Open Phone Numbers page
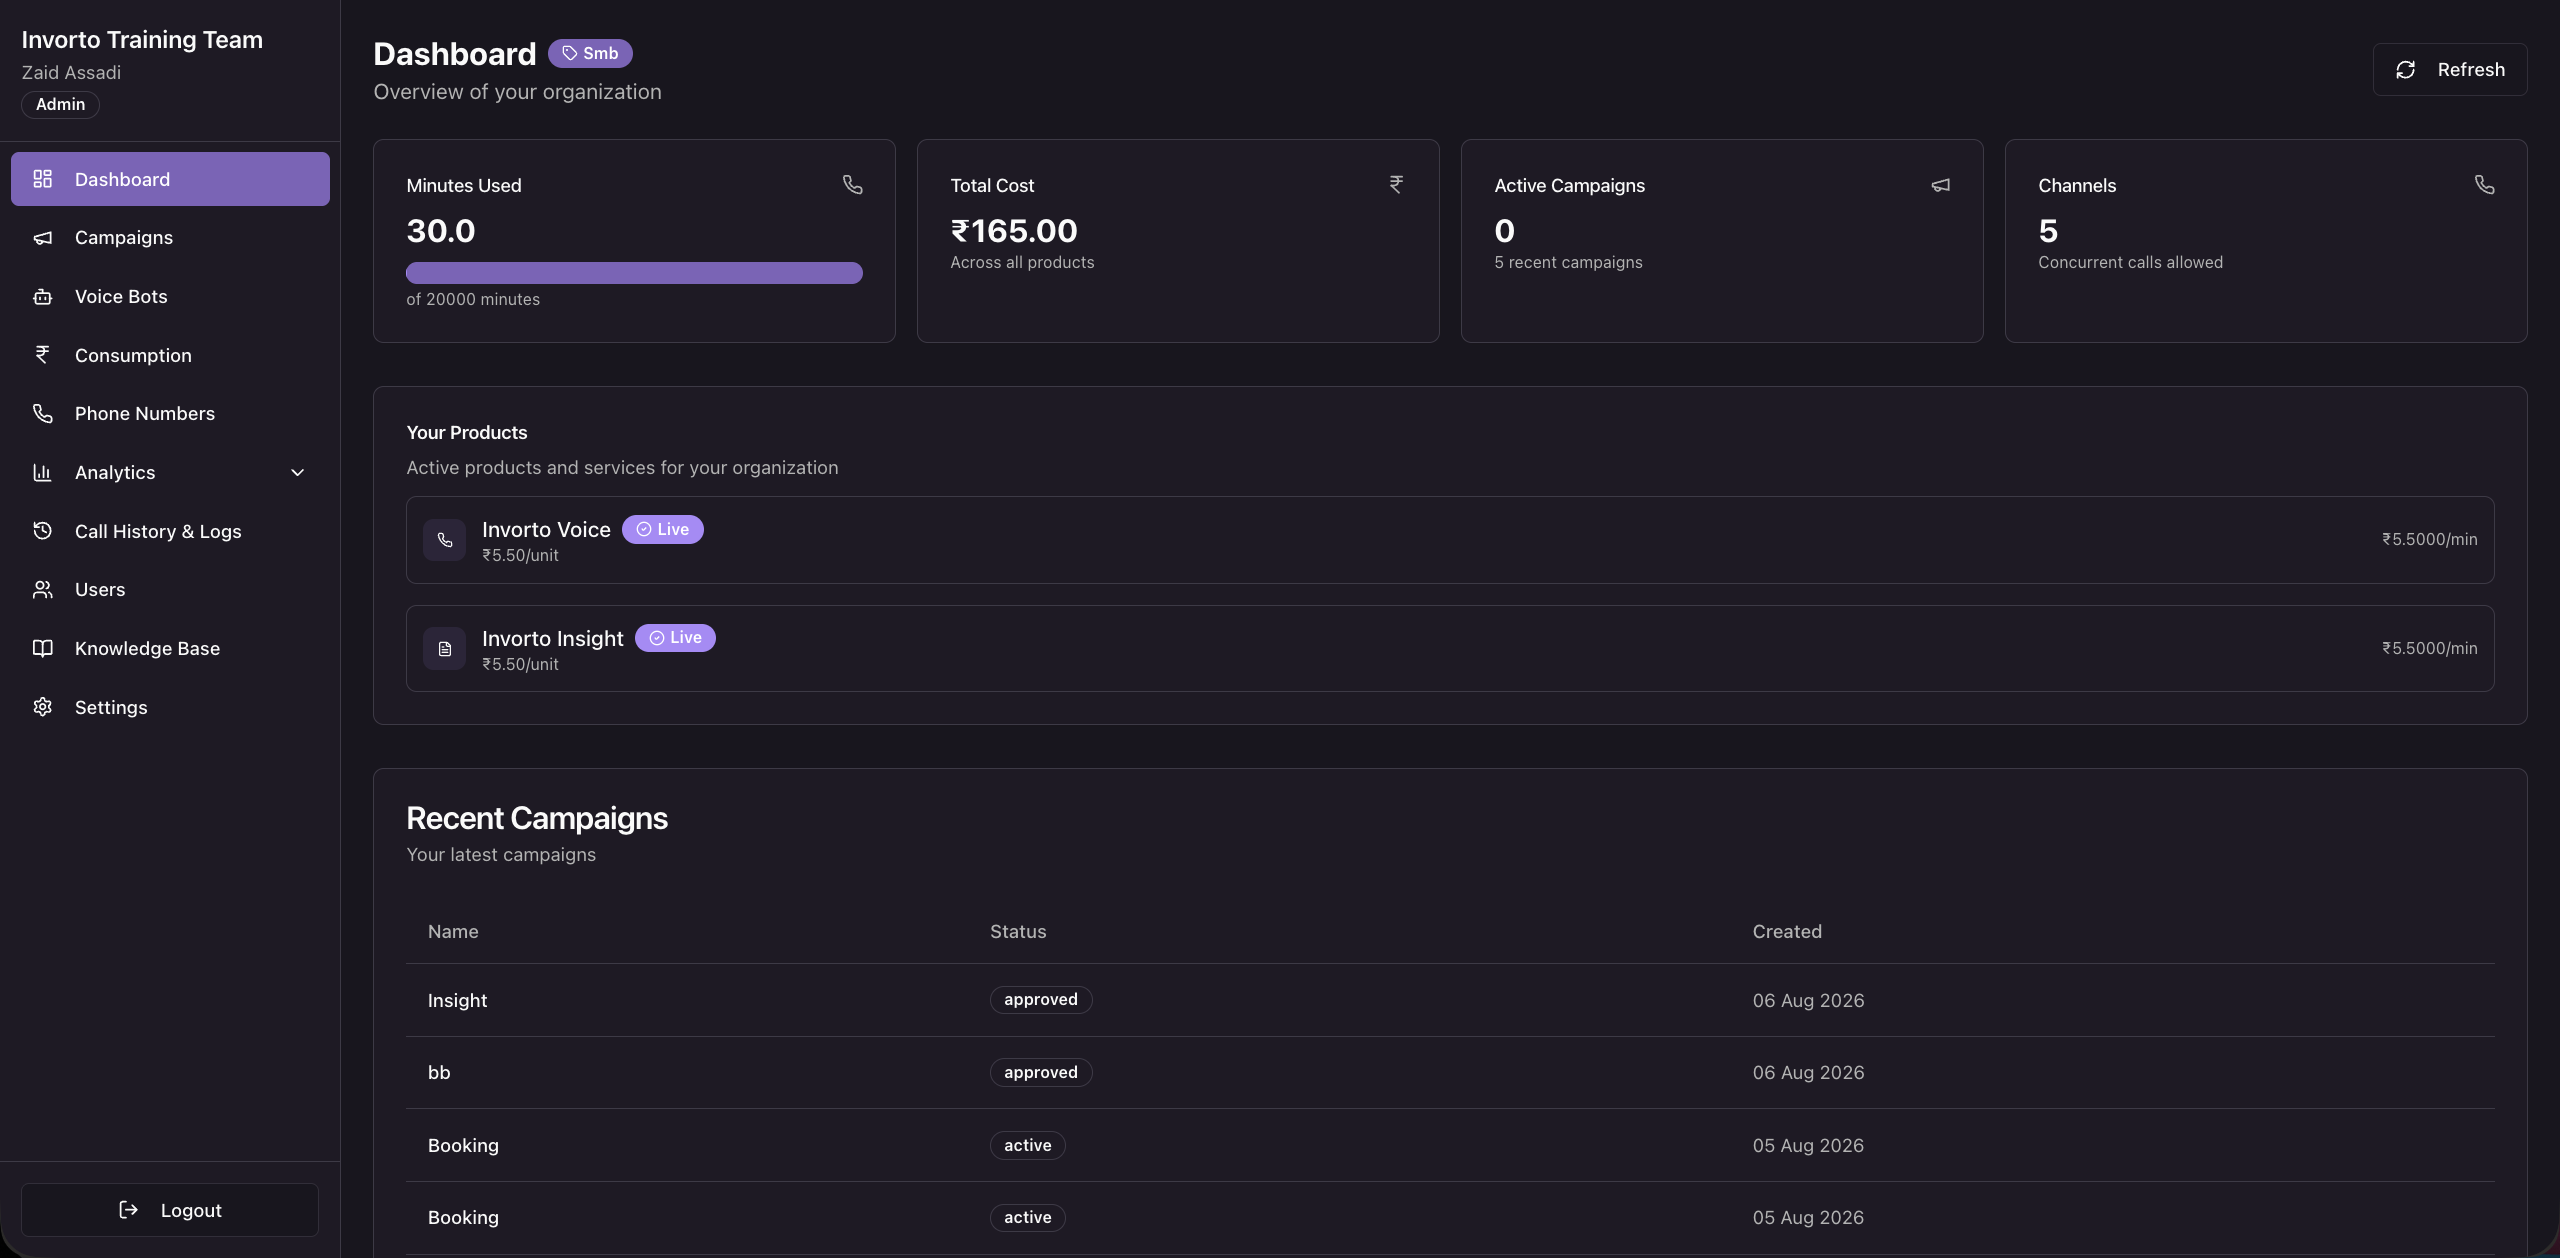The height and width of the screenshot is (1258, 2560). click(170, 414)
